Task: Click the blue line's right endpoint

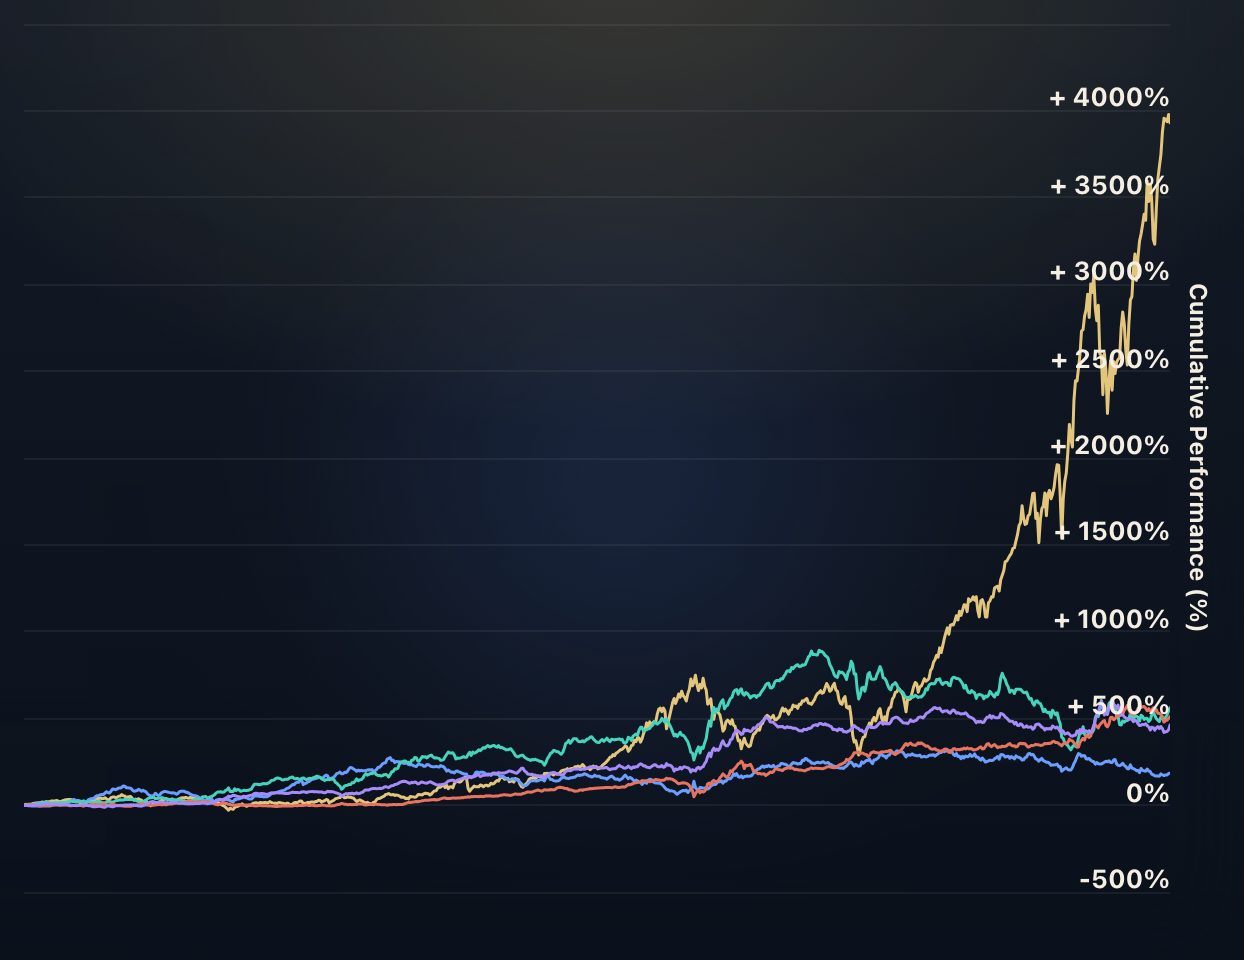Action: pos(1168,773)
